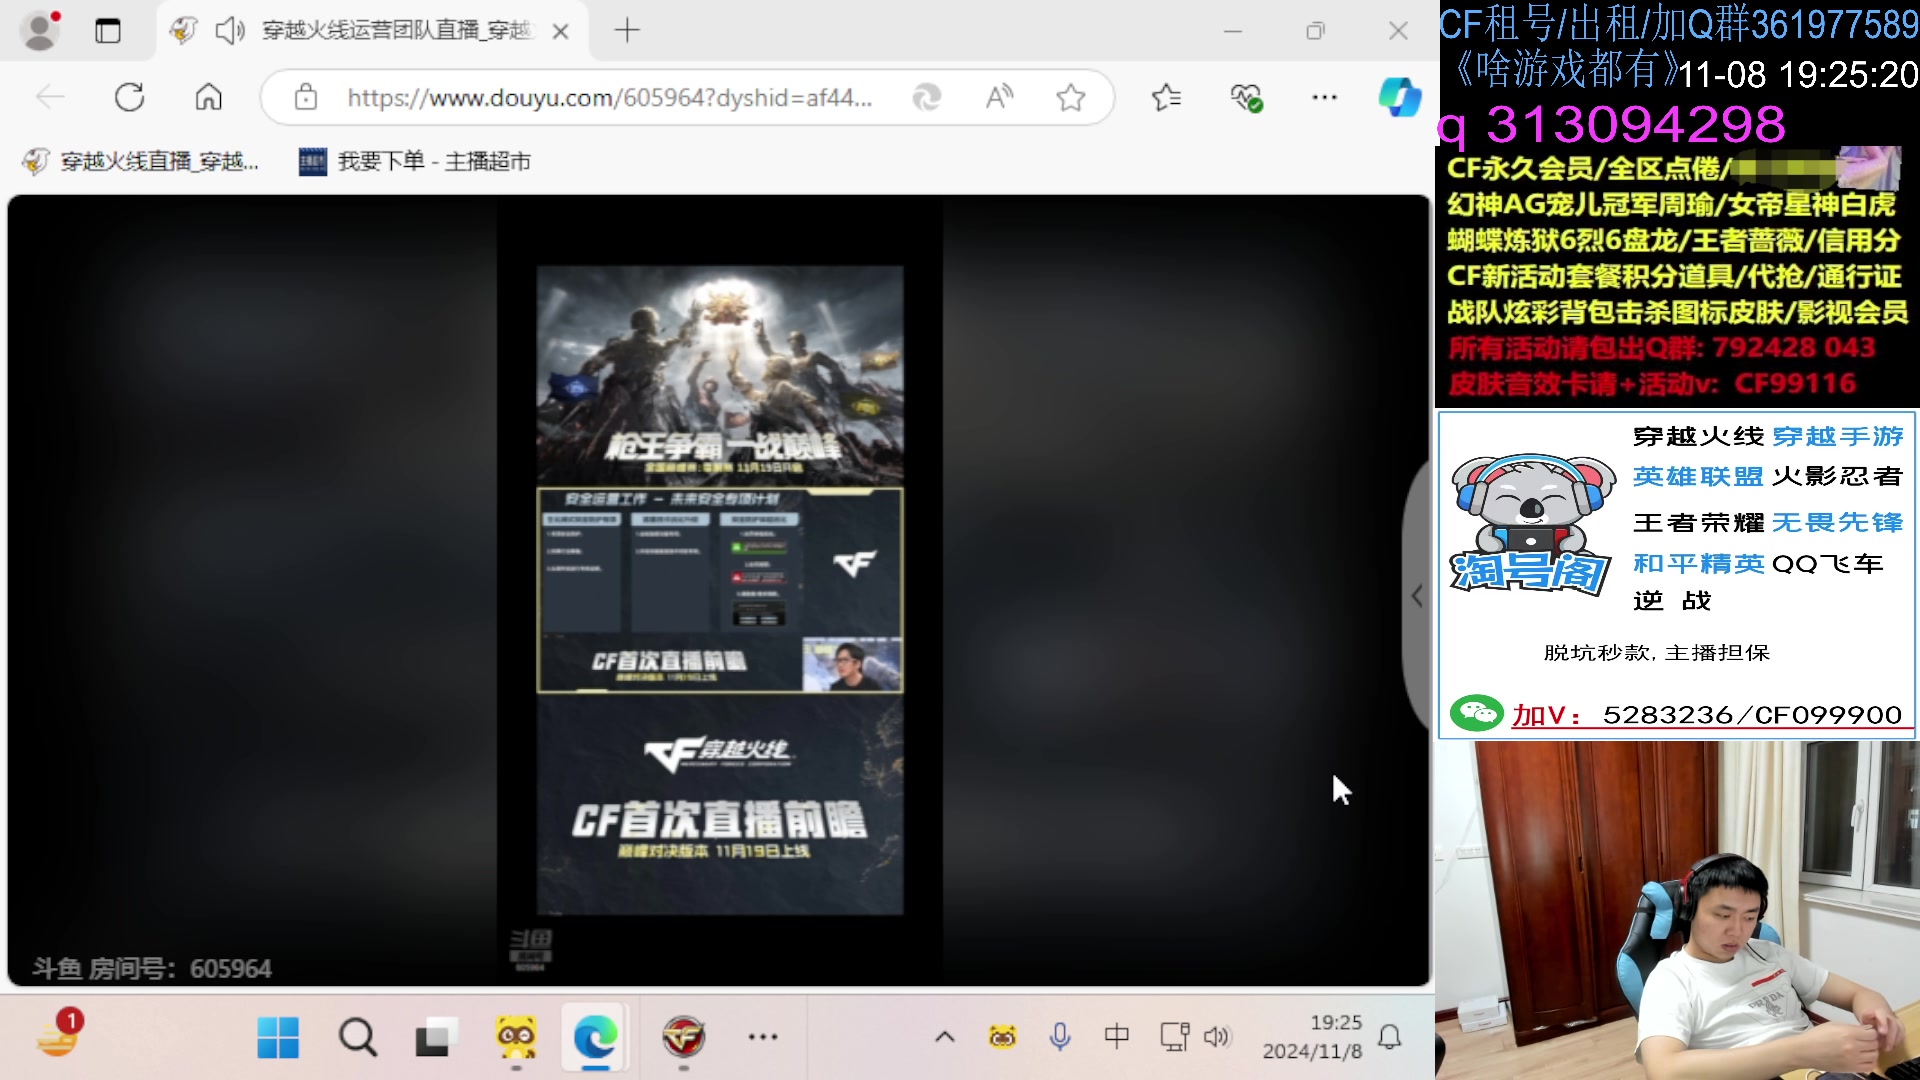The height and width of the screenshot is (1080, 1920).
Task: Switch to Microsoft Edge on taskbar
Action: [x=595, y=1037]
